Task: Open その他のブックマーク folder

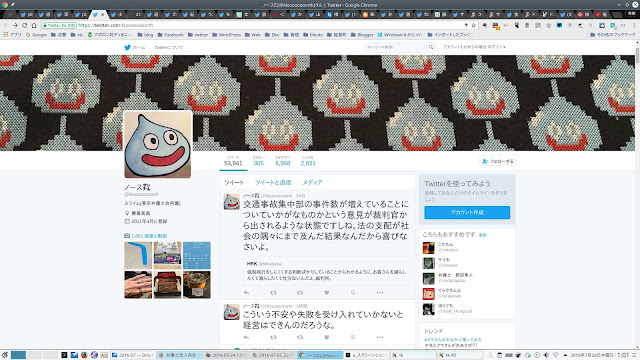Action: click(613, 35)
